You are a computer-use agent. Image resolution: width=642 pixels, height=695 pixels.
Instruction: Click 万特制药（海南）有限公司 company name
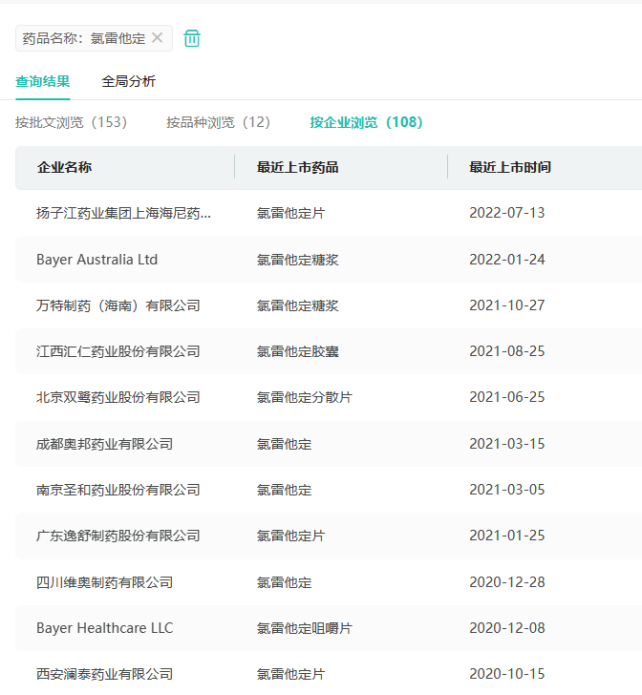118,305
